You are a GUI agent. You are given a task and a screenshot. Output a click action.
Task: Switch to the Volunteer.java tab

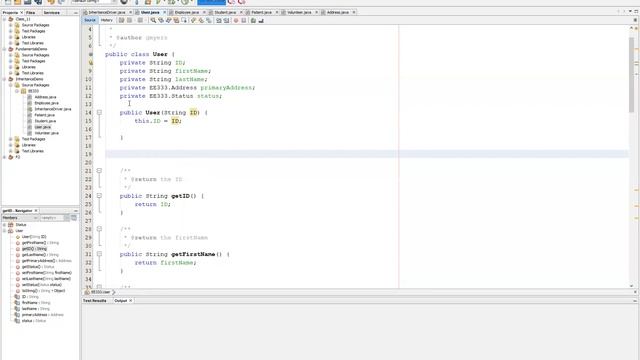(x=299, y=12)
